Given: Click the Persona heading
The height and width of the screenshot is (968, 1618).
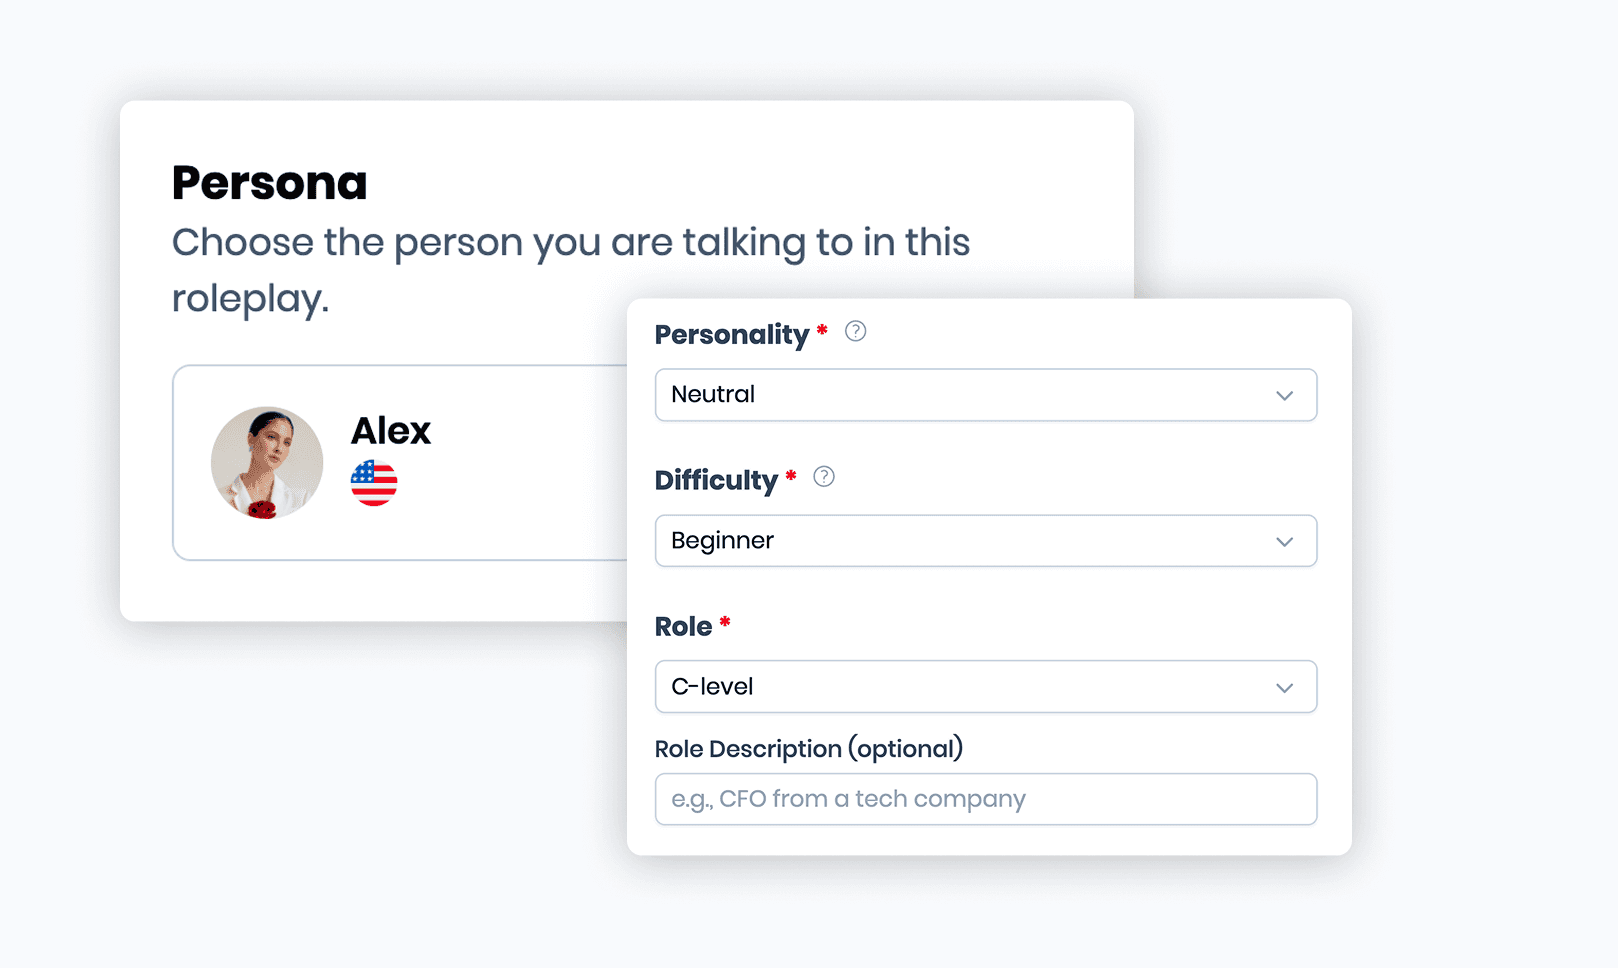Looking at the screenshot, I should (270, 183).
